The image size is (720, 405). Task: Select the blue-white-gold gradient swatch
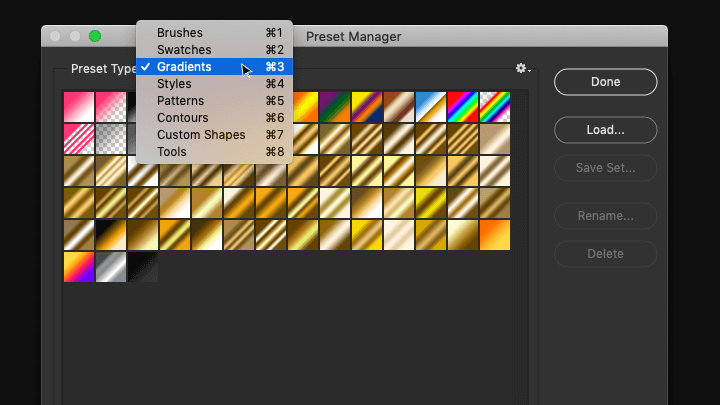tap(431, 107)
